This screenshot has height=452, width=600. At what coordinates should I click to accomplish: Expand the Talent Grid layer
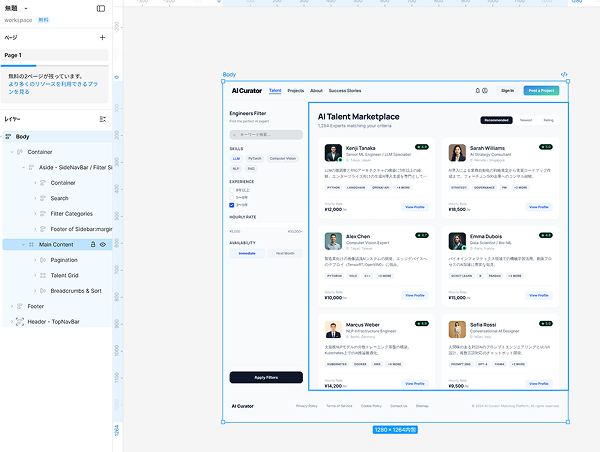coord(35,275)
